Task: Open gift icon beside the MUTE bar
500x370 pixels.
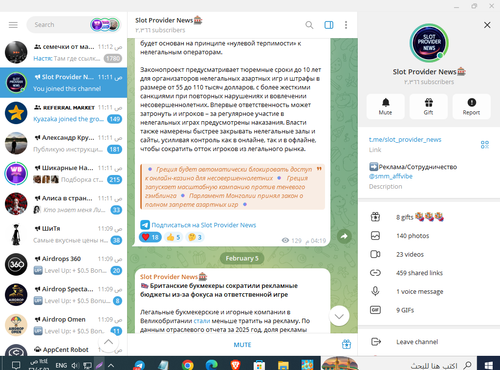Action: coord(346,344)
